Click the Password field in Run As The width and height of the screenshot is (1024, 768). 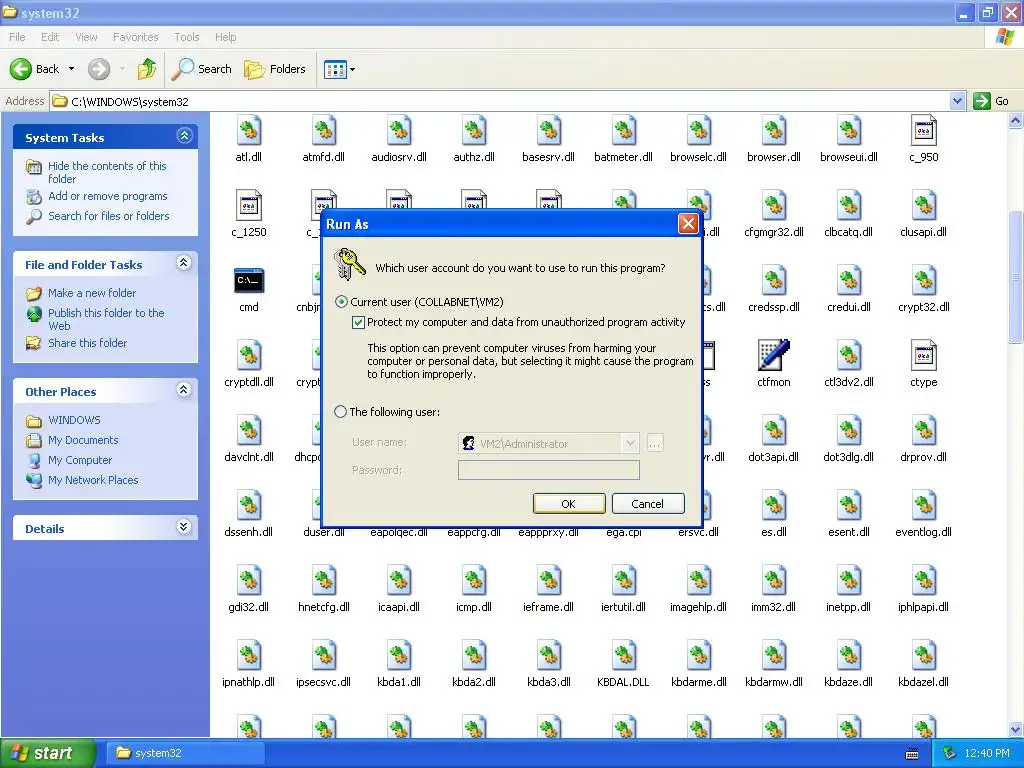point(549,470)
